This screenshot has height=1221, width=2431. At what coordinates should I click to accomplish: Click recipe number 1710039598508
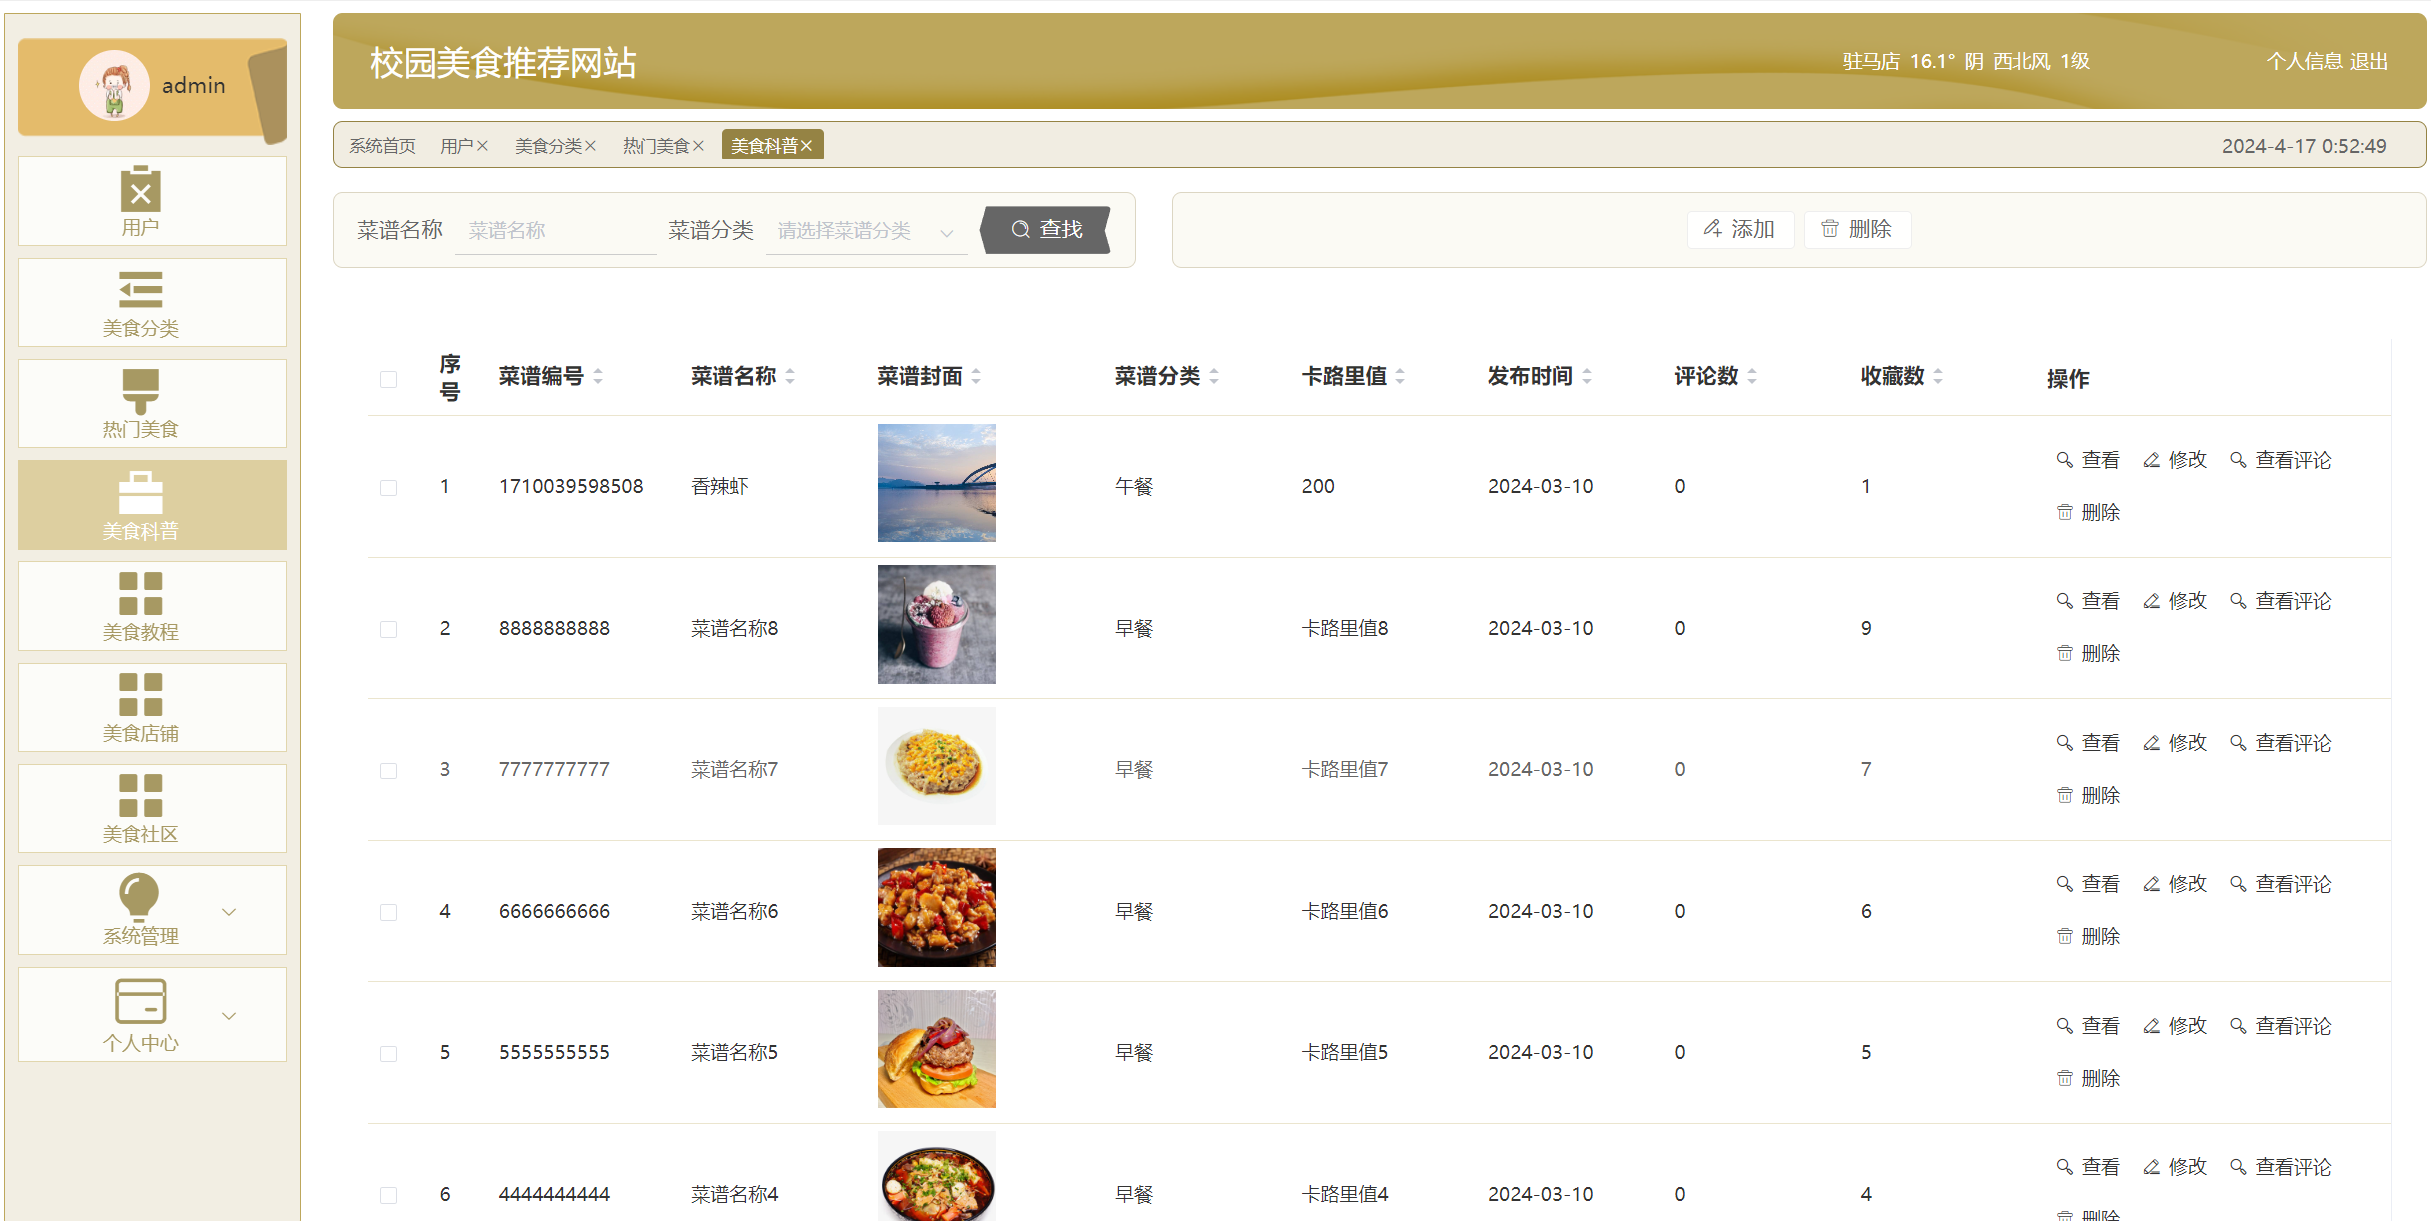(x=571, y=487)
